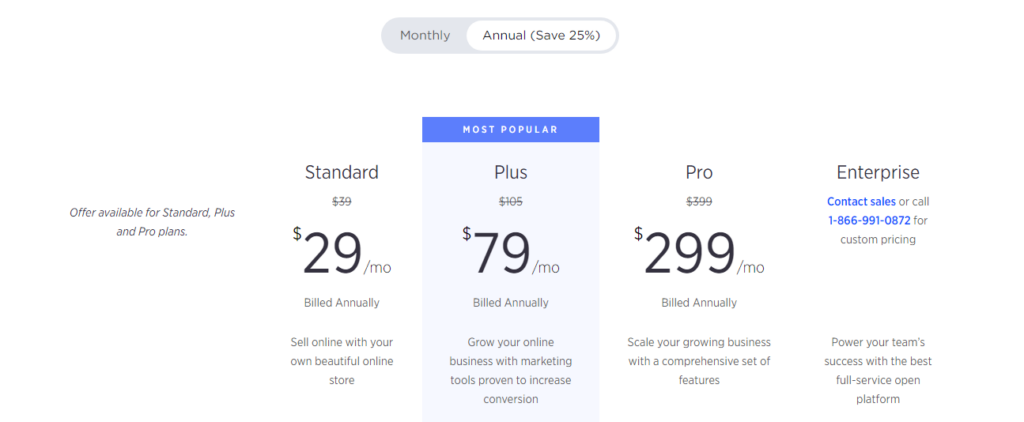Click the crossed-out $39 Standard price
1024x422 pixels.
(x=342, y=202)
